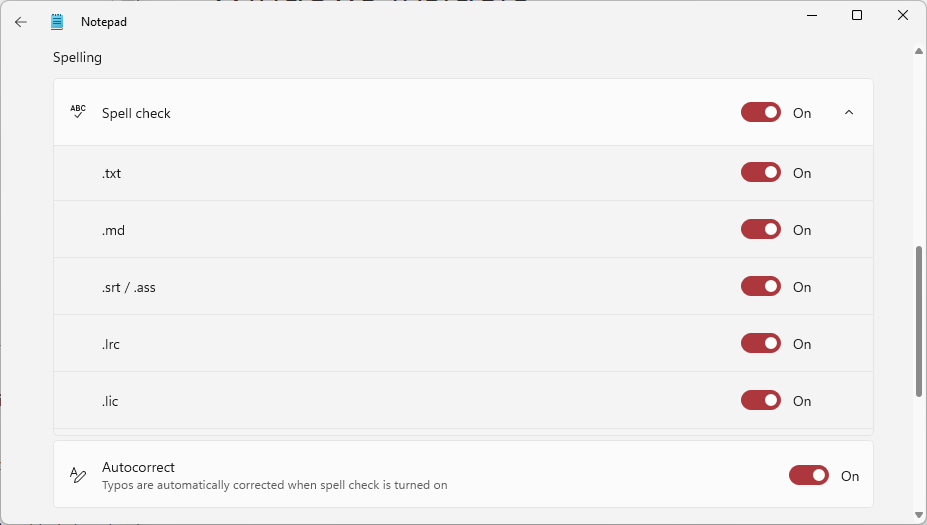Turn off the main Spell check toggle
The height and width of the screenshot is (525, 927).
pos(761,112)
